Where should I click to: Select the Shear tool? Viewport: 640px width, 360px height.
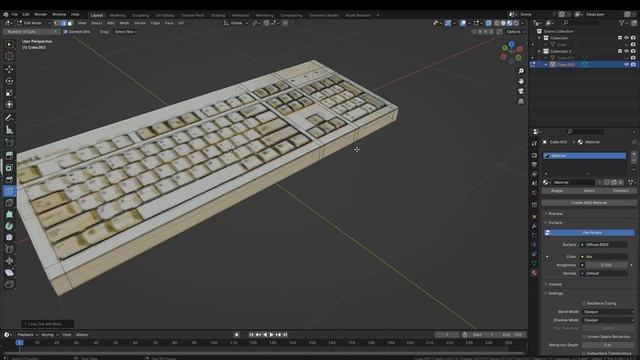click(9, 273)
